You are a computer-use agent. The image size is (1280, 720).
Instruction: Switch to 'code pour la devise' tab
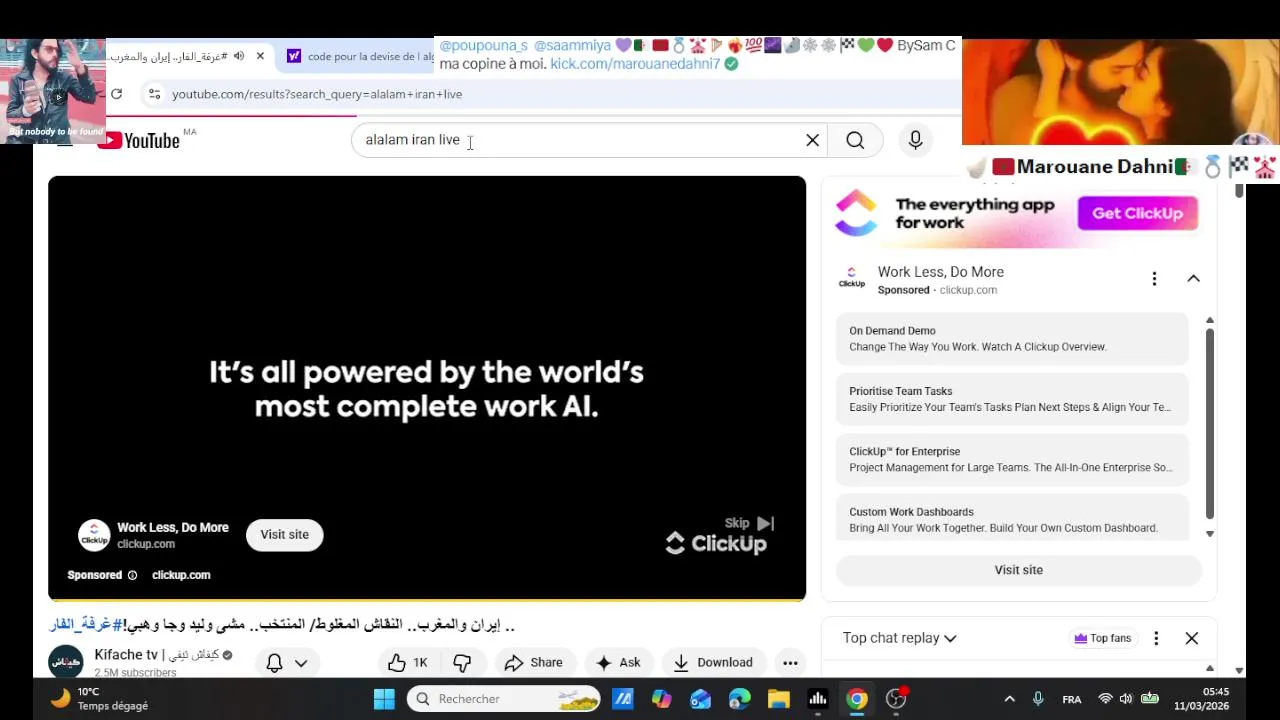[x=360, y=56]
